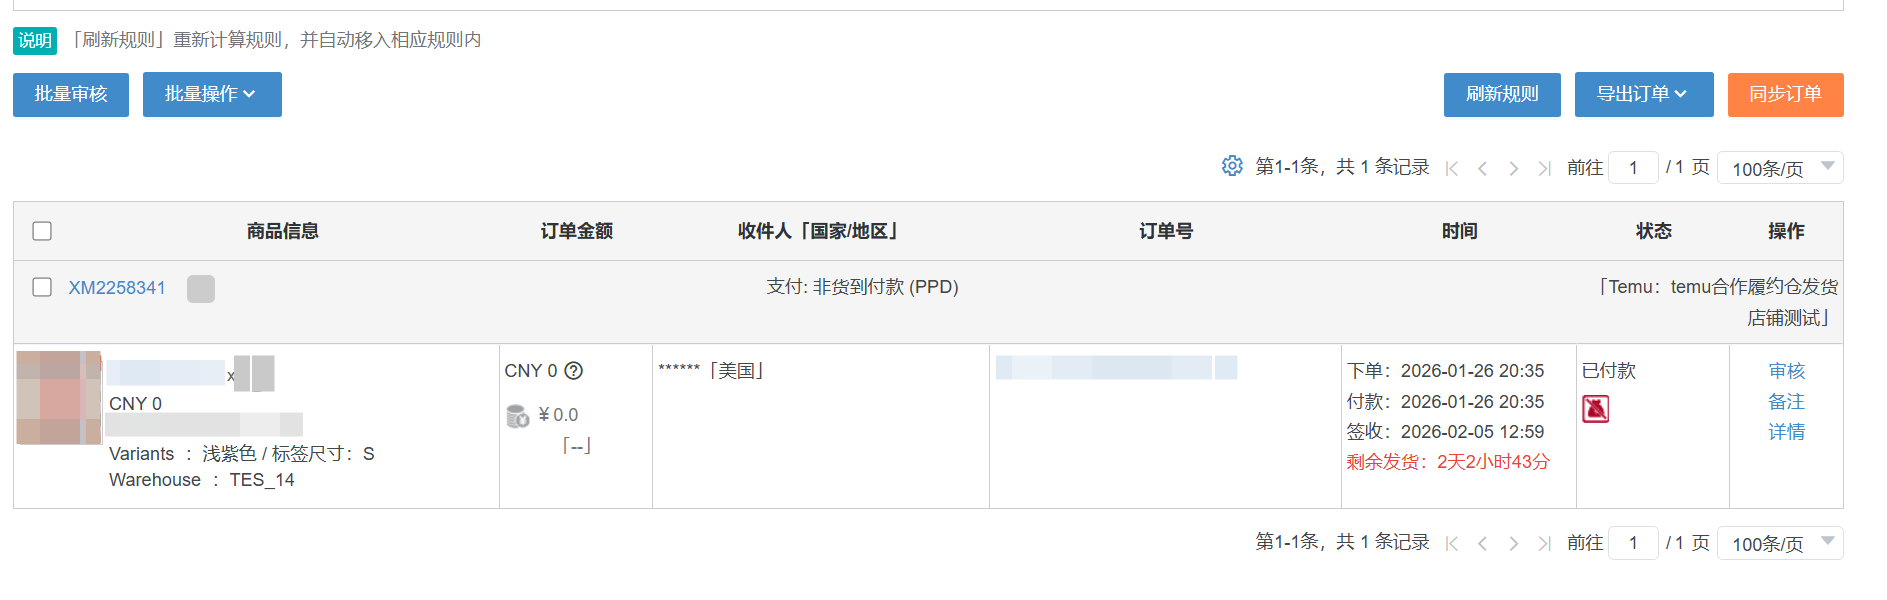1887x600 pixels.
Task: Click the help icon beside CNY 0
Action: point(573,371)
